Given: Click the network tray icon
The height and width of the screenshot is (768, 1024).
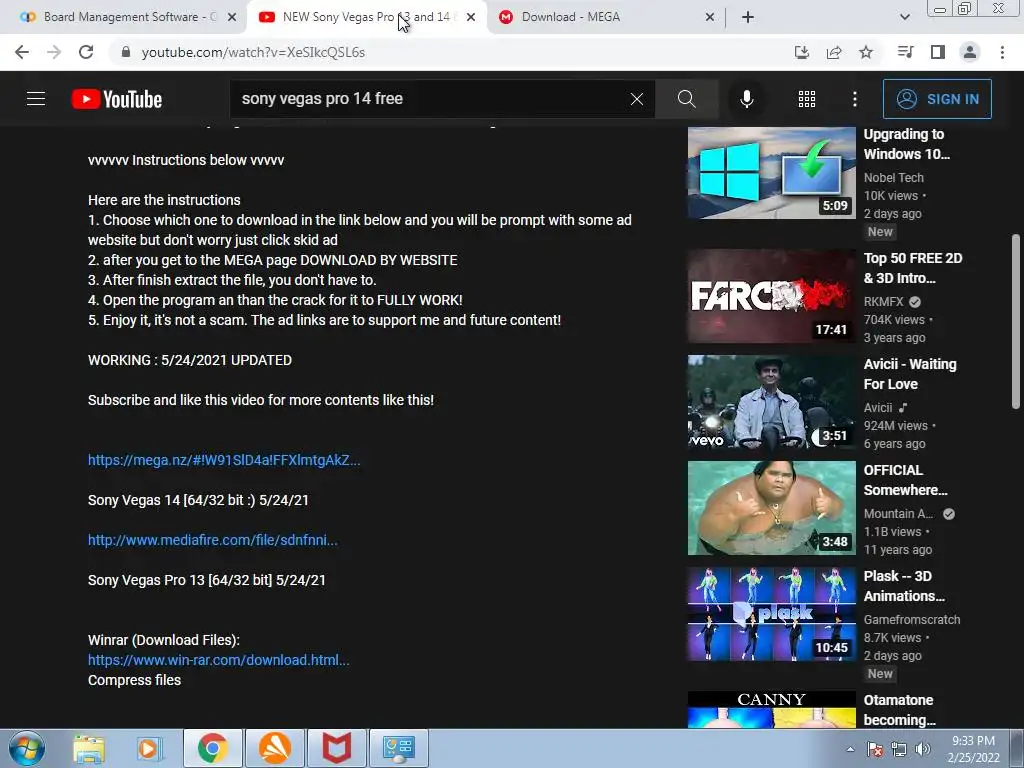Looking at the screenshot, I should [899, 749].
